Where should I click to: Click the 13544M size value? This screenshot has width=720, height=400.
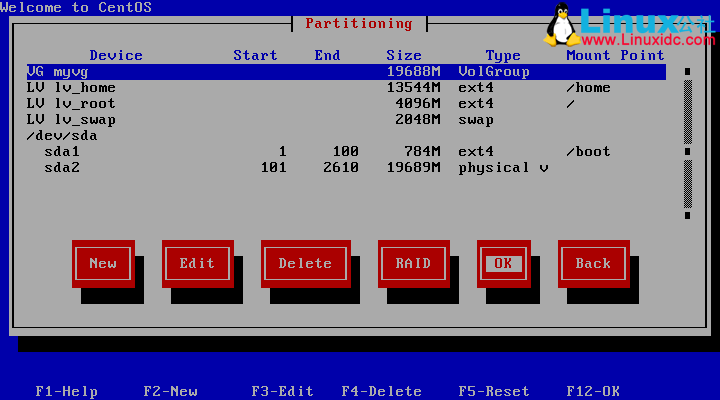414,88
